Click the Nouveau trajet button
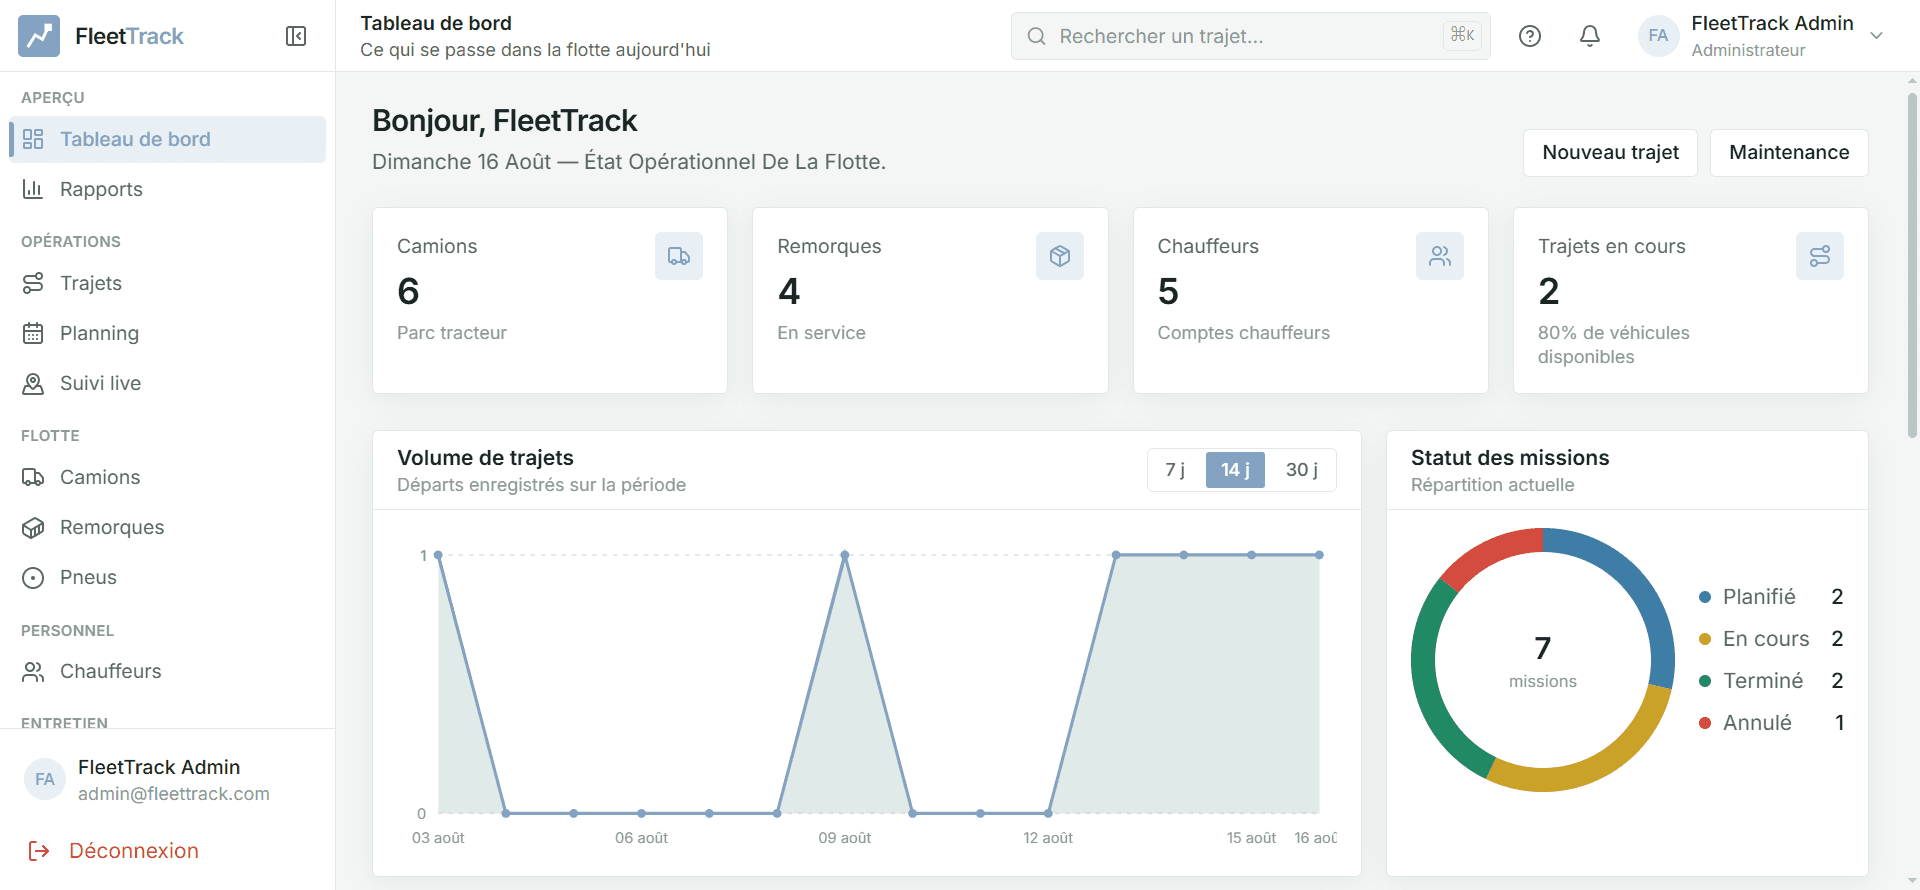 (x=1610, y=153)
